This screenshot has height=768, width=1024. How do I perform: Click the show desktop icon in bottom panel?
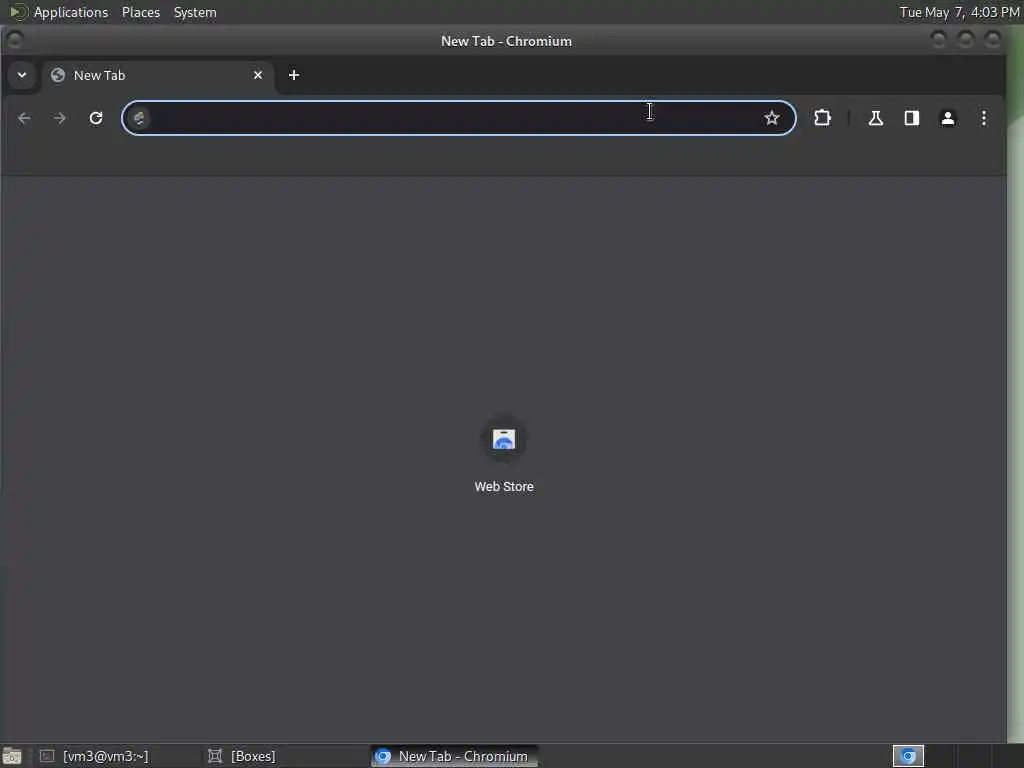[x=12, y=756]
